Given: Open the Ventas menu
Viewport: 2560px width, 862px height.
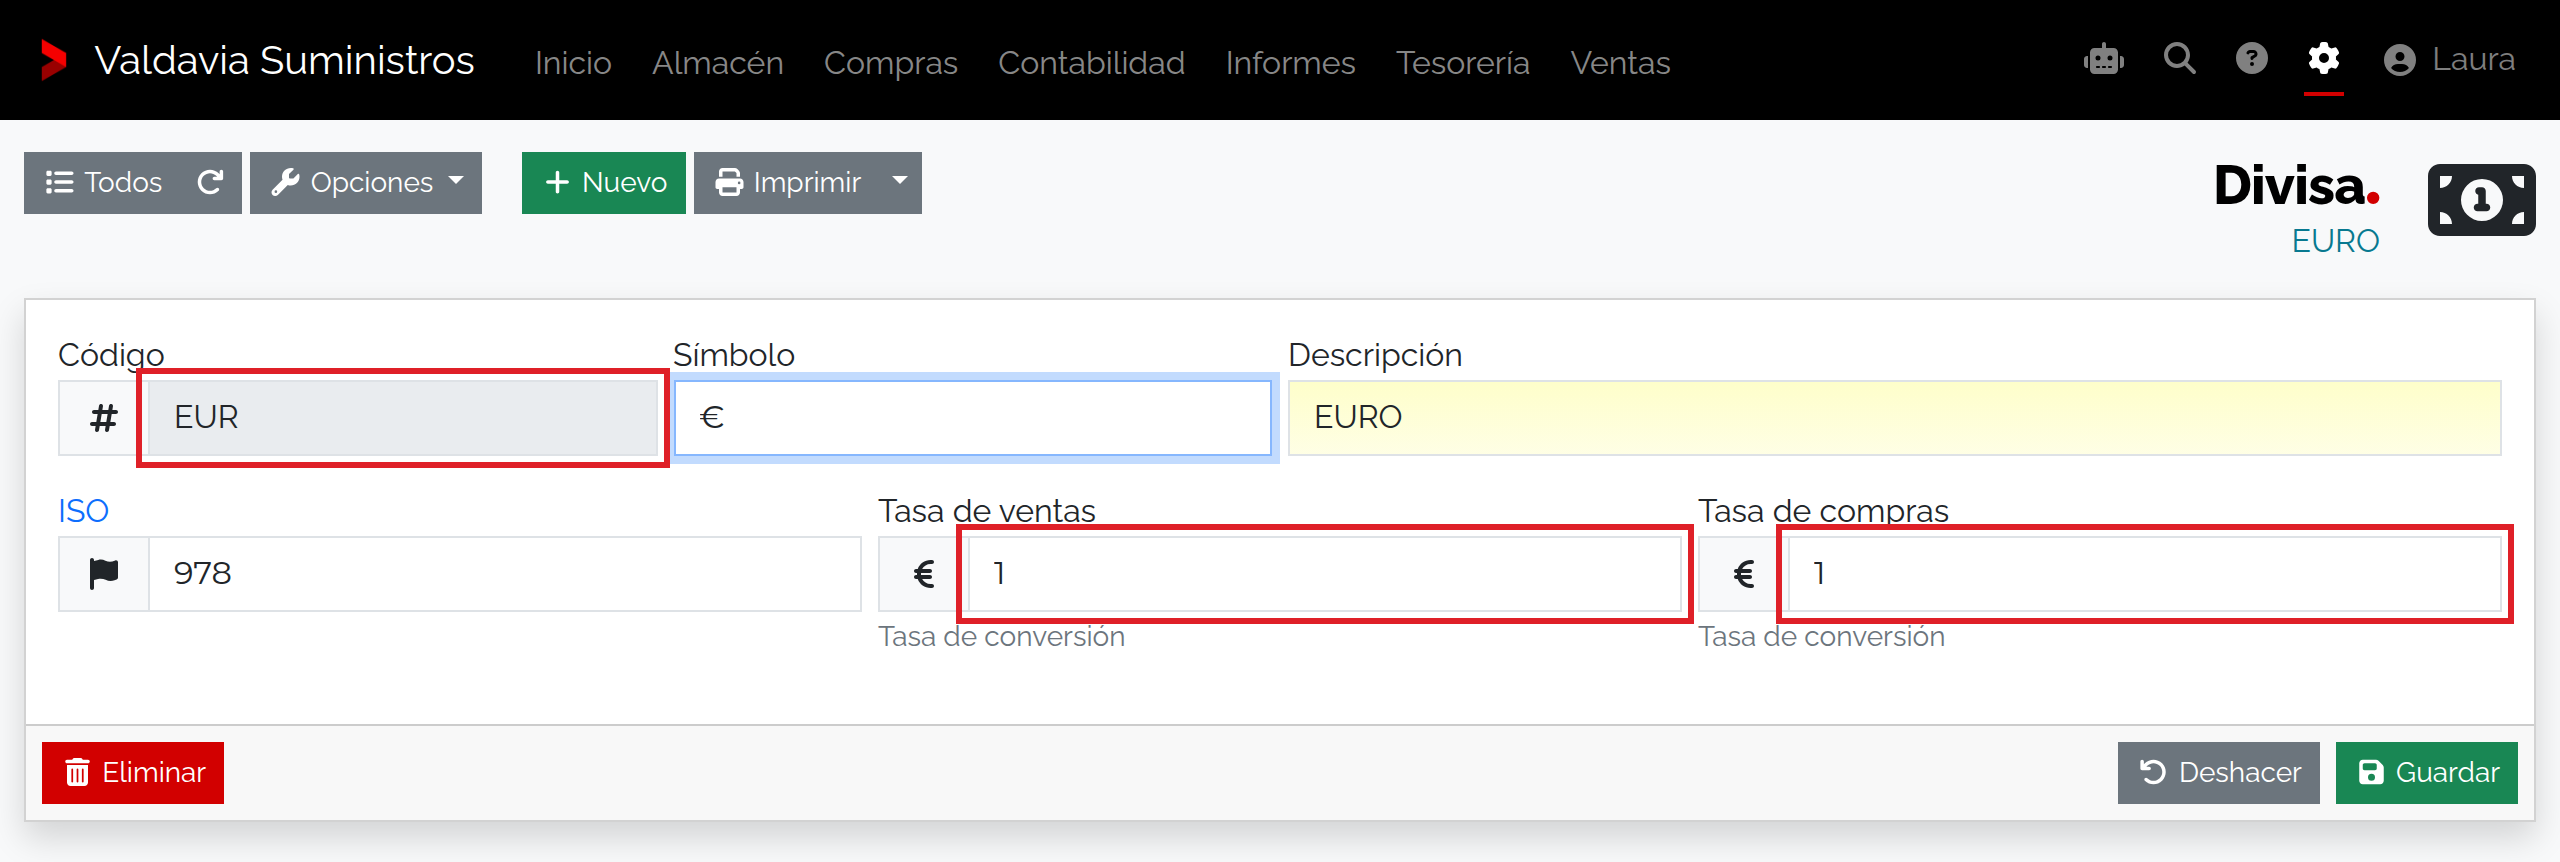Looking at the screenshot, I should coord(1621,62).
